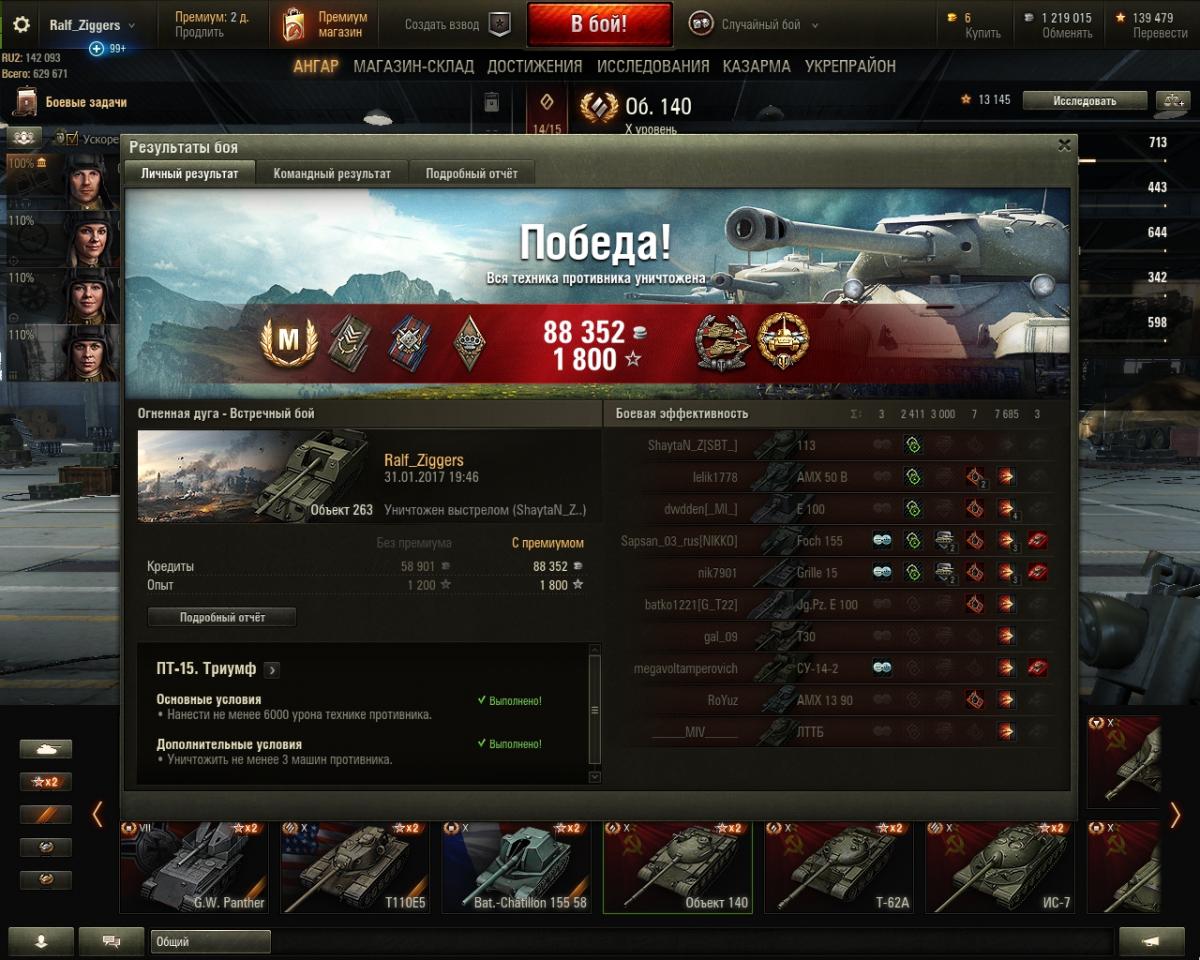Toggle the tank type carousel filter
Viewport: 1200px width, 960px height.
coord(46,749)
